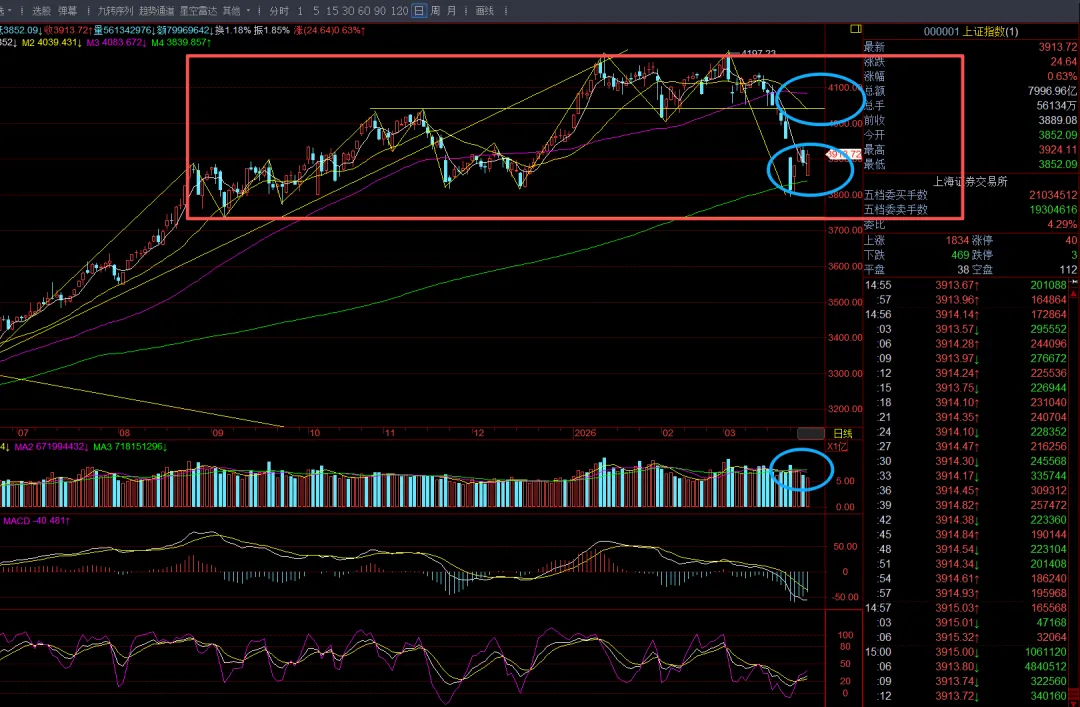Click the 09 month axis label
Screen dimensions: 1080x707
[218, 433]
